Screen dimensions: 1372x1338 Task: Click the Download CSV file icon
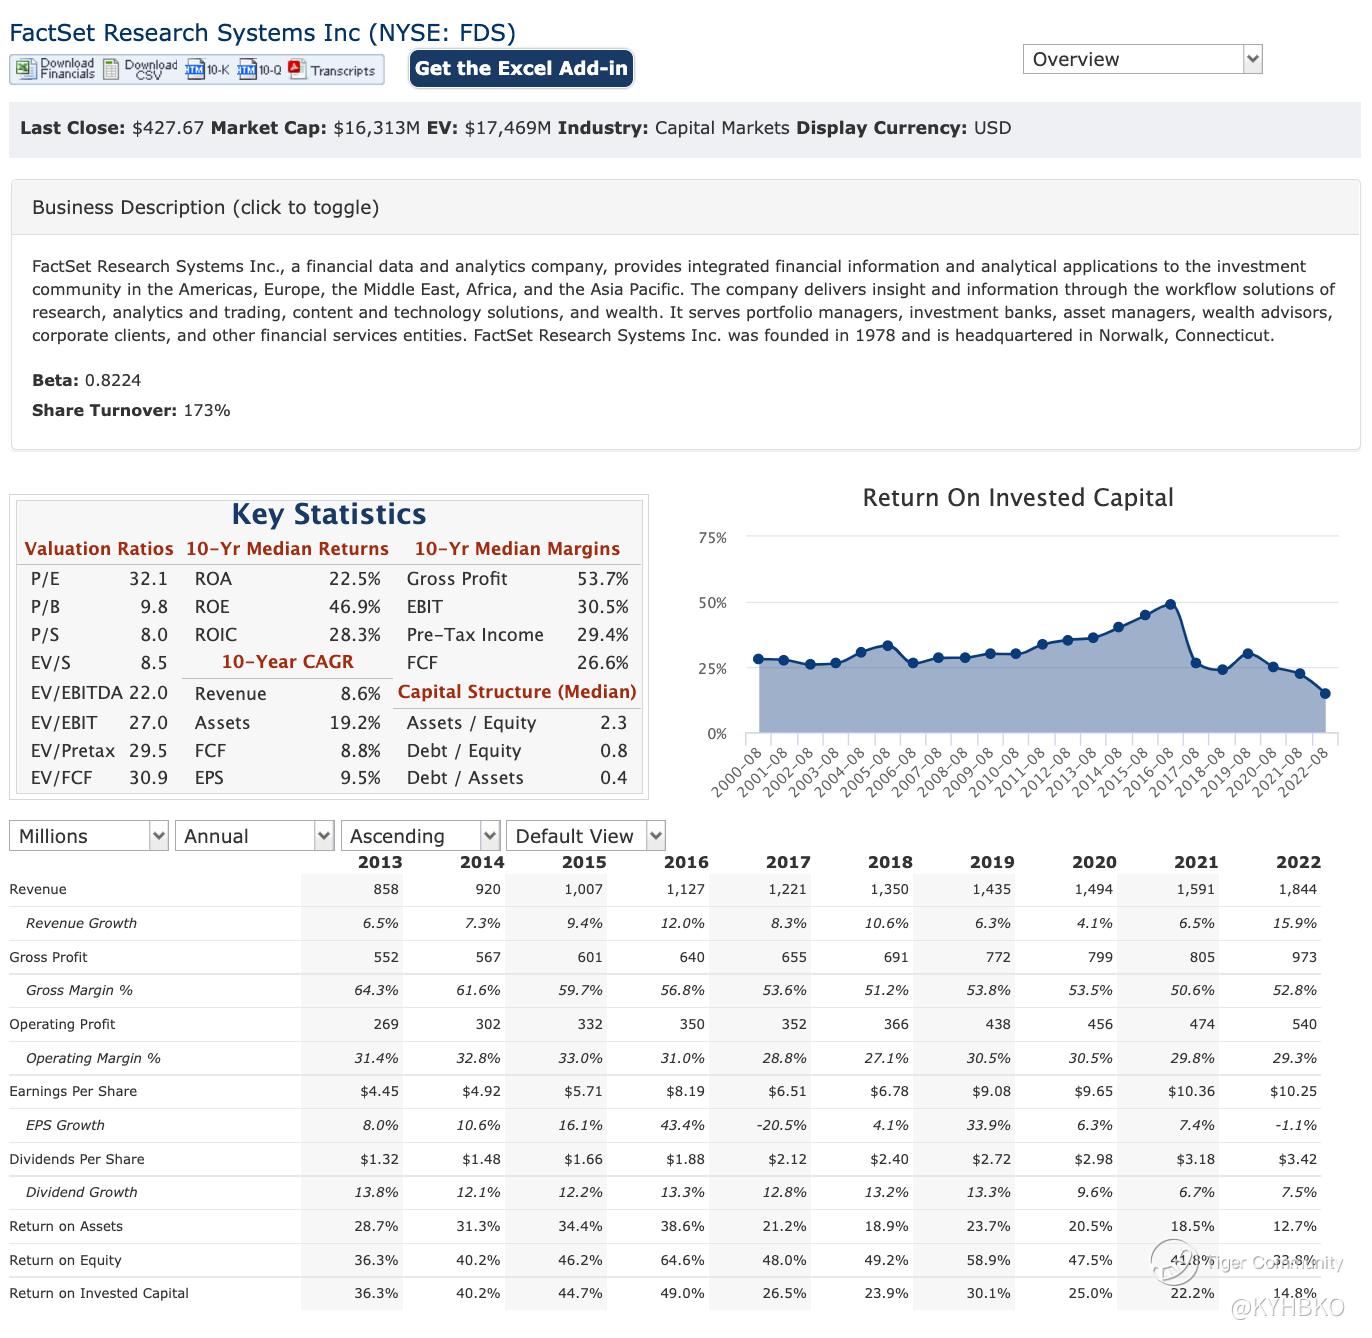pos(111,69)
